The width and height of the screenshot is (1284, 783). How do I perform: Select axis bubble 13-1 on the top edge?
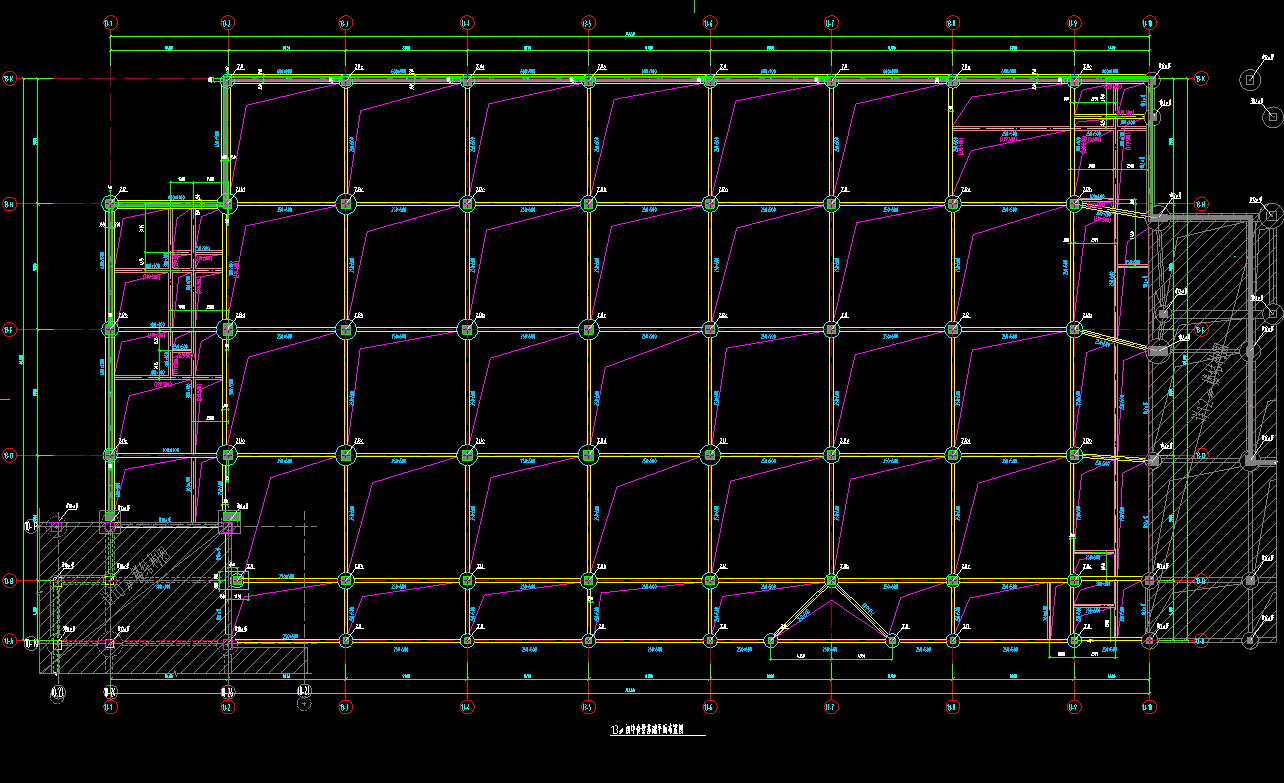pyautogui.click(x=110, y=22)
